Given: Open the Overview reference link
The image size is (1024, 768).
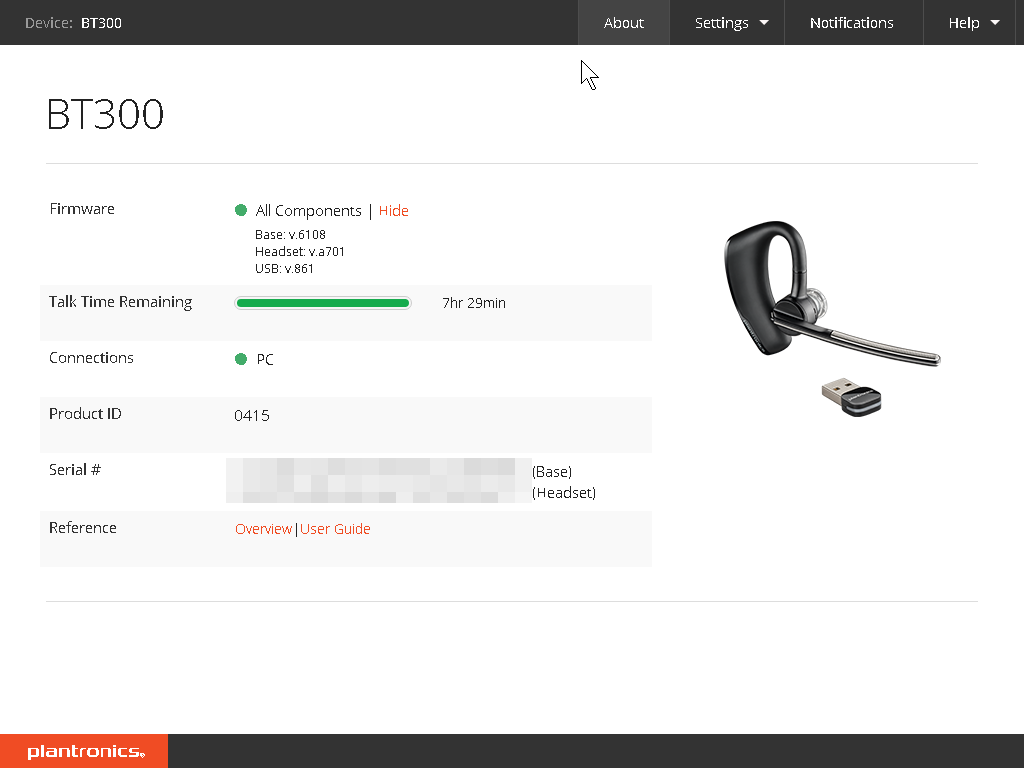Looking at the screenshot, I should pos(263,529).
